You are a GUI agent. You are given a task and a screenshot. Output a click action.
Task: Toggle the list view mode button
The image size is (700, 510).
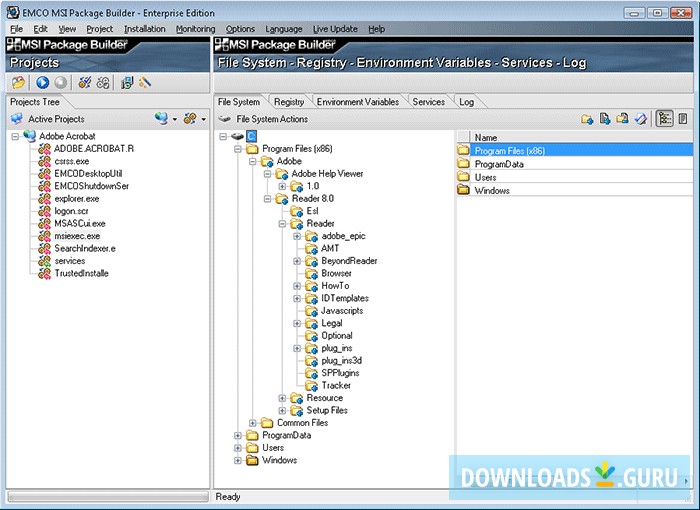[x=683, y=119]
